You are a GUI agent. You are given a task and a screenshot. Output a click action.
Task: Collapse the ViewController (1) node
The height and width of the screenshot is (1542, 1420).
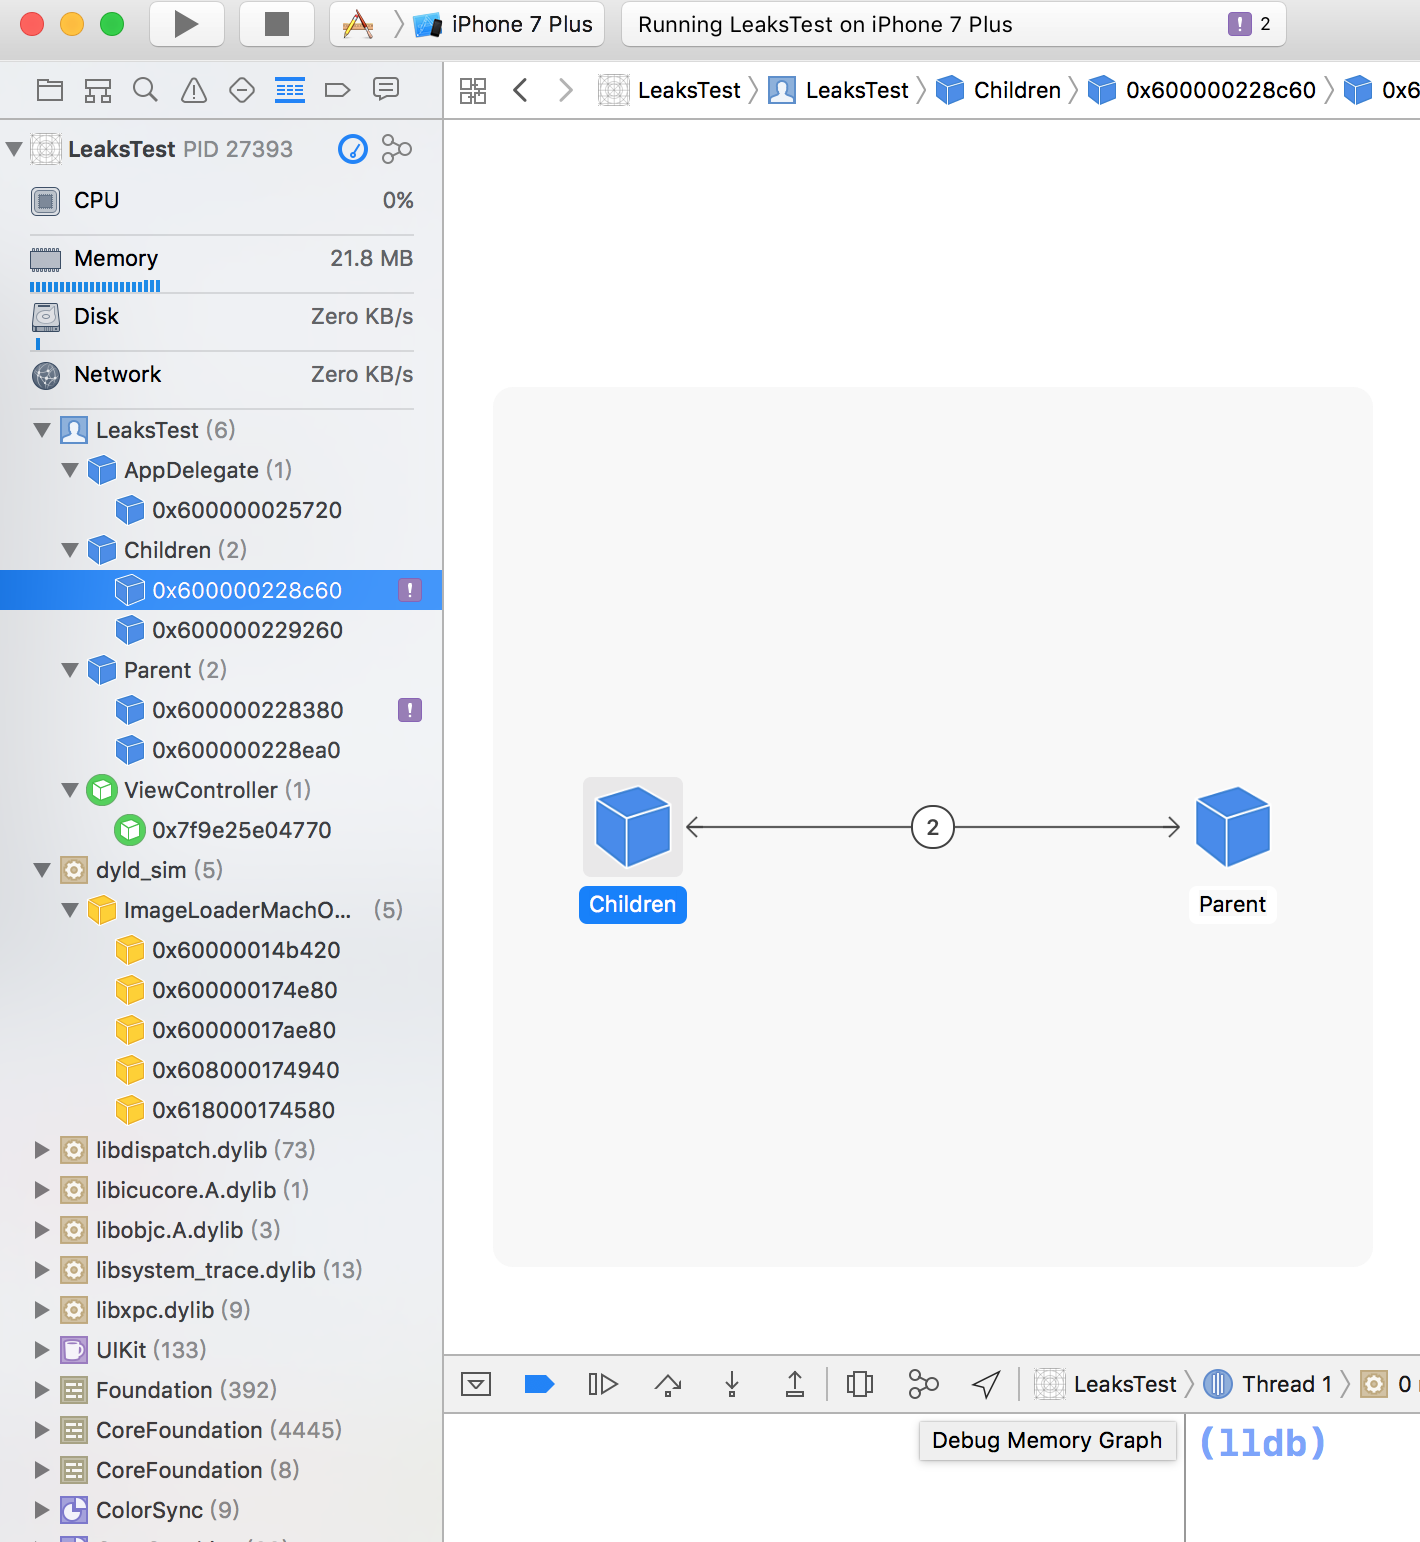click(x=70, y=790)
